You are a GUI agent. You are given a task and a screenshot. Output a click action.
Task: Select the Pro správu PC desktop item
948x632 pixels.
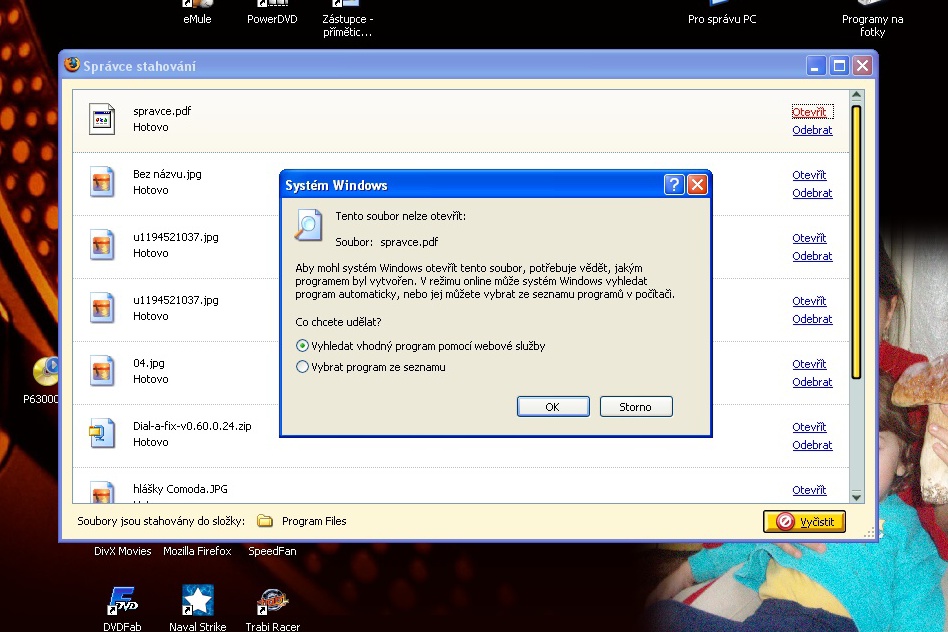point(722,19)
